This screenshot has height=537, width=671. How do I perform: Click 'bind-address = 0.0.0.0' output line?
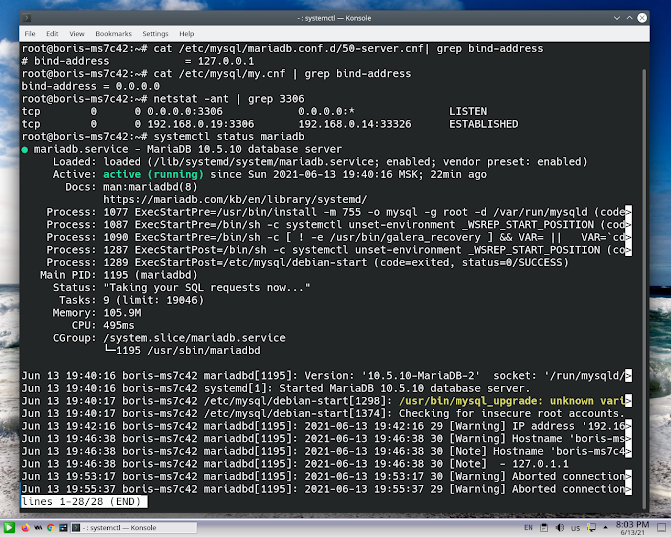[x=91, y=86]
